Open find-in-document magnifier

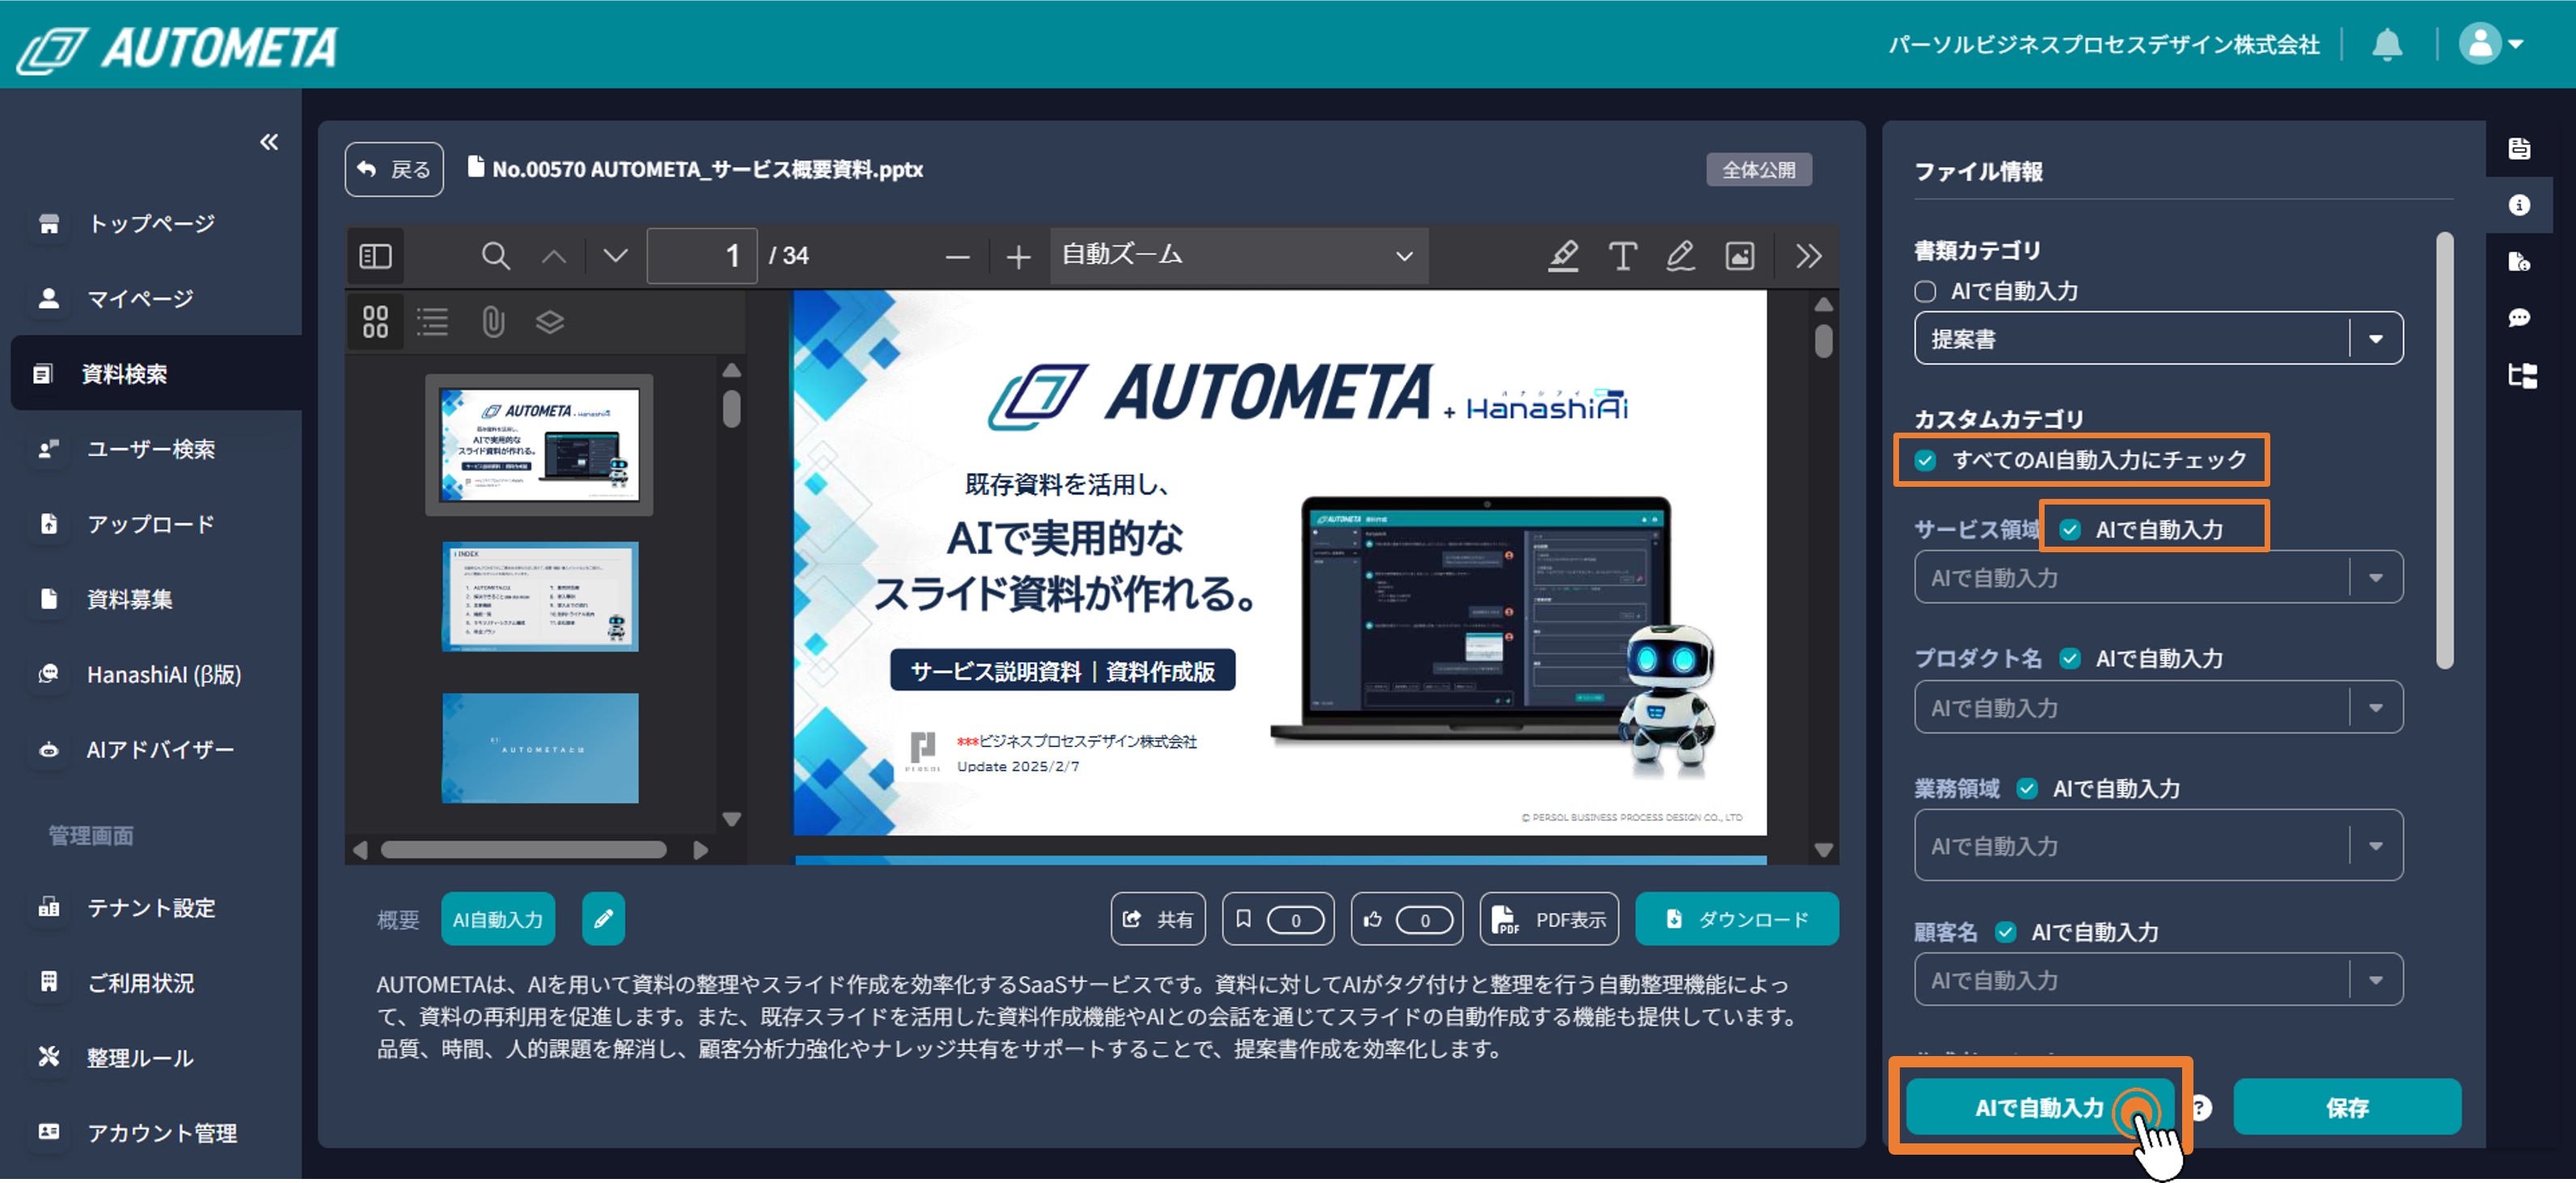pyautogui.click(x=495, y=256)
